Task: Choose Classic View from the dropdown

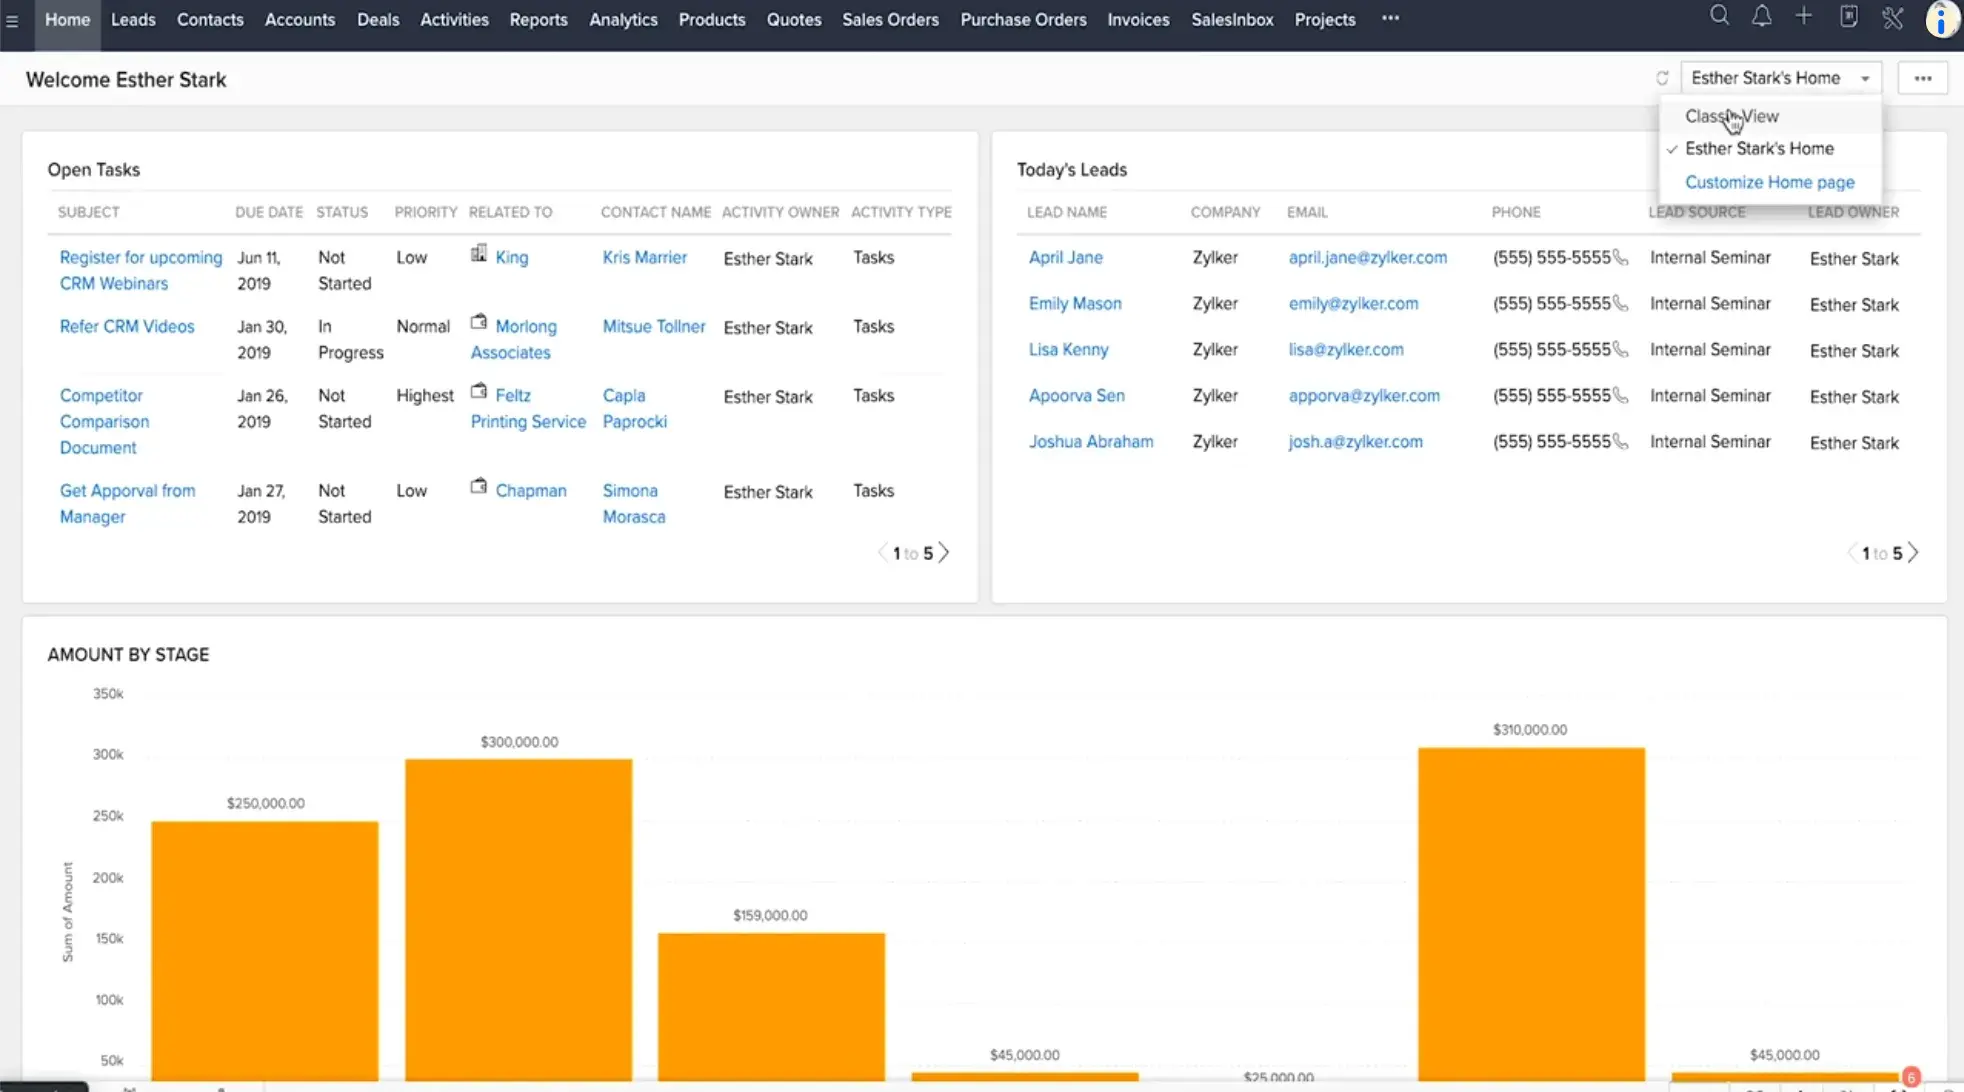Action: [x=1731, y=116]
